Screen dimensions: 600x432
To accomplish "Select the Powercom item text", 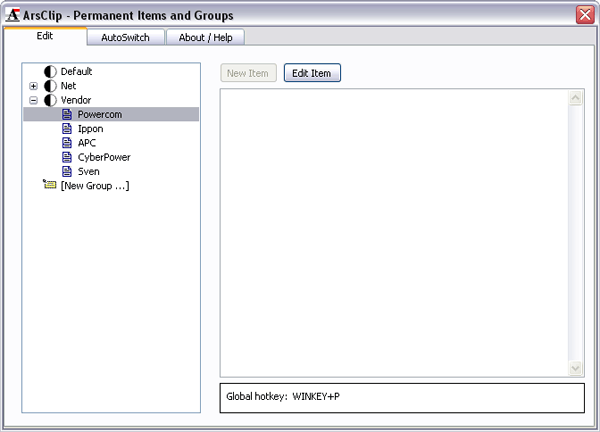I will (x=100, y=114).
